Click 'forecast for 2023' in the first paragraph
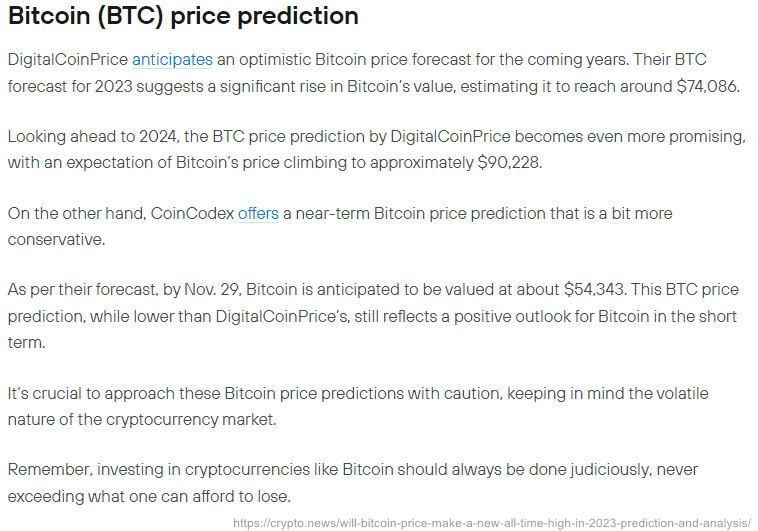The image size is (758, 531). click(x=70, y=86)
